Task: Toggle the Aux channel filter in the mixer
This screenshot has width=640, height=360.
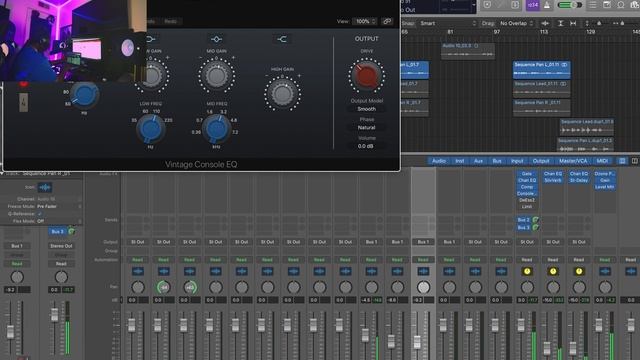Action: (x=478, y=161)
